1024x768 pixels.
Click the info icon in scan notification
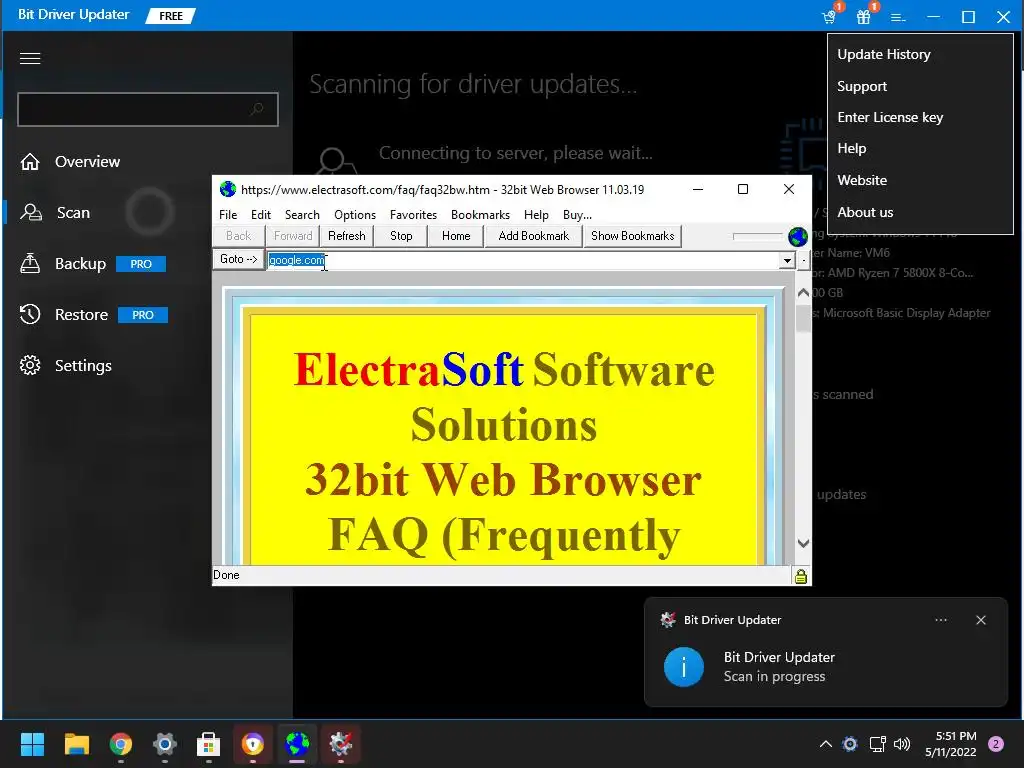tap(684, 667)
